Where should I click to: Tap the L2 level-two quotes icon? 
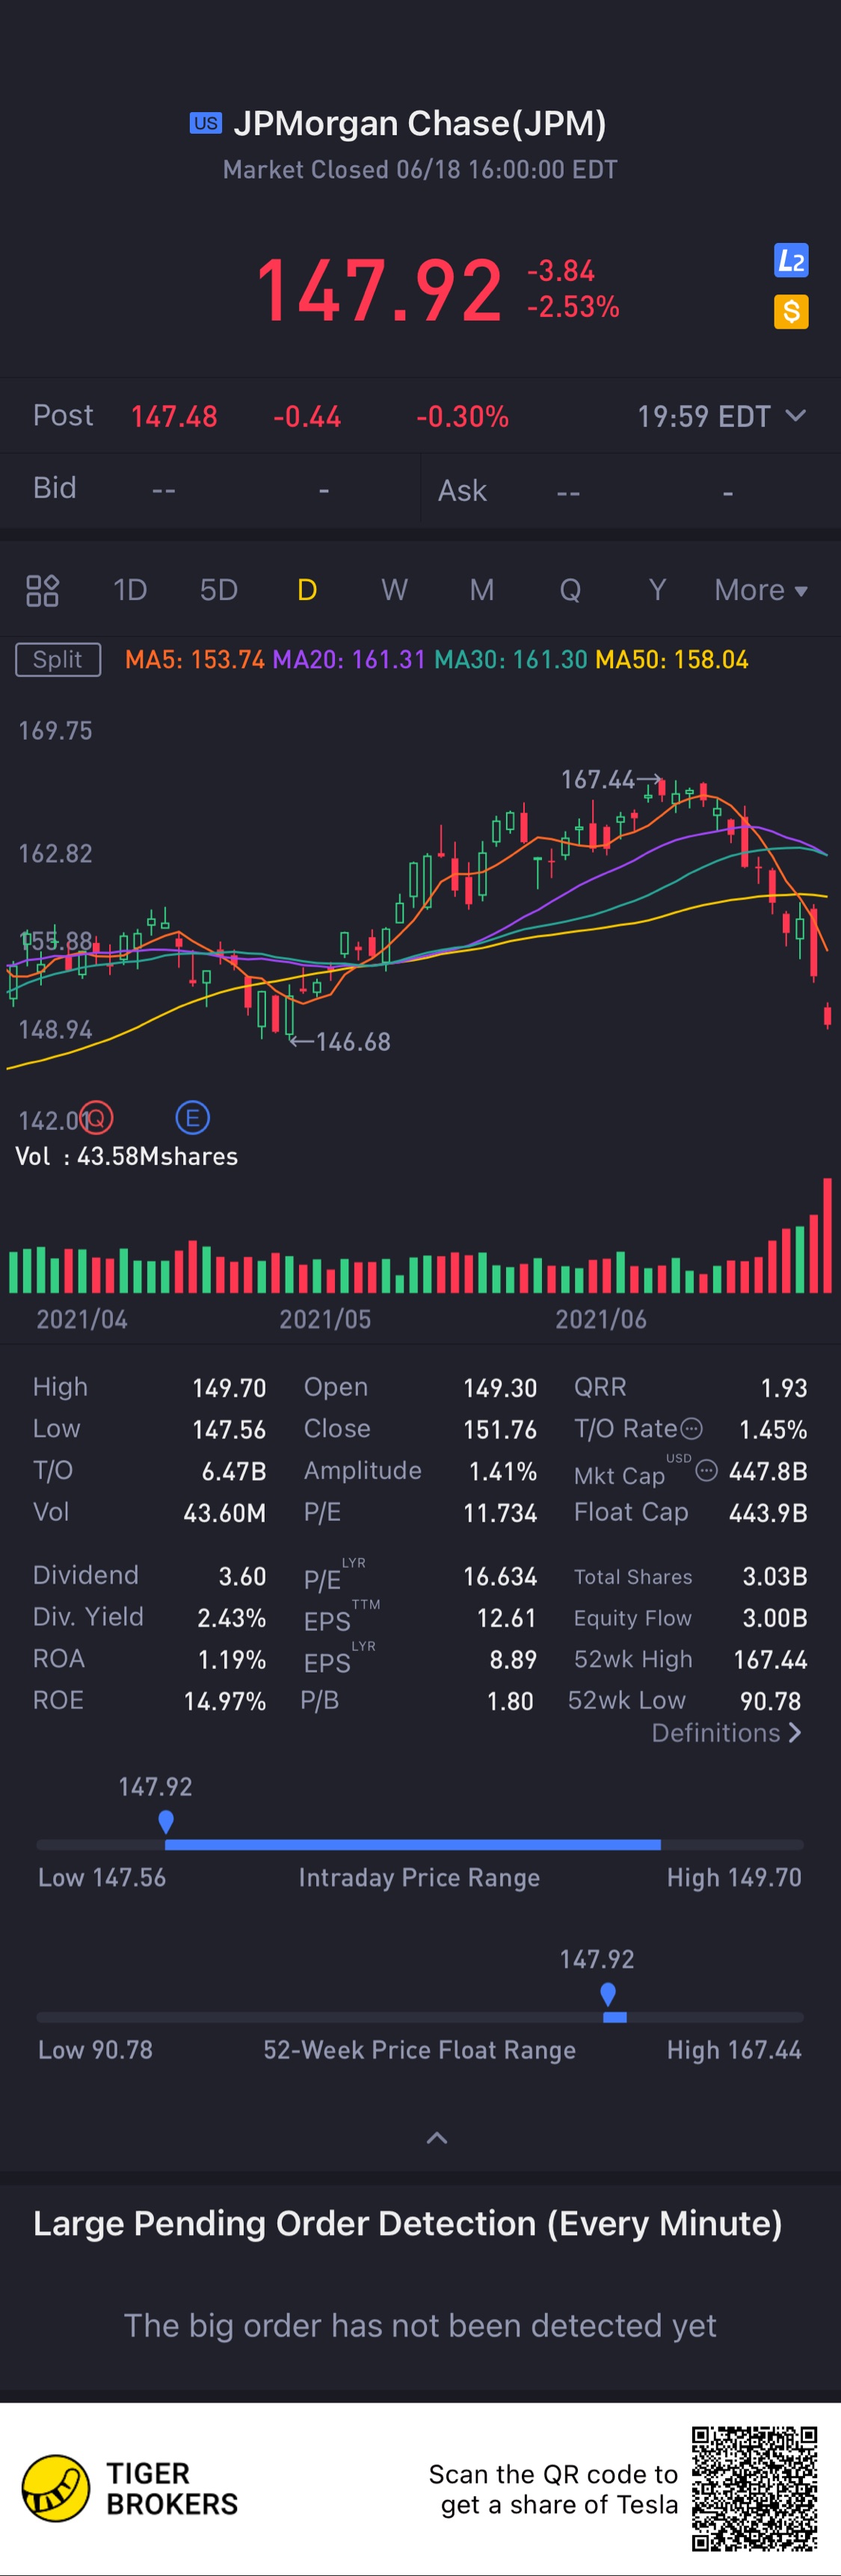[791, 261]
